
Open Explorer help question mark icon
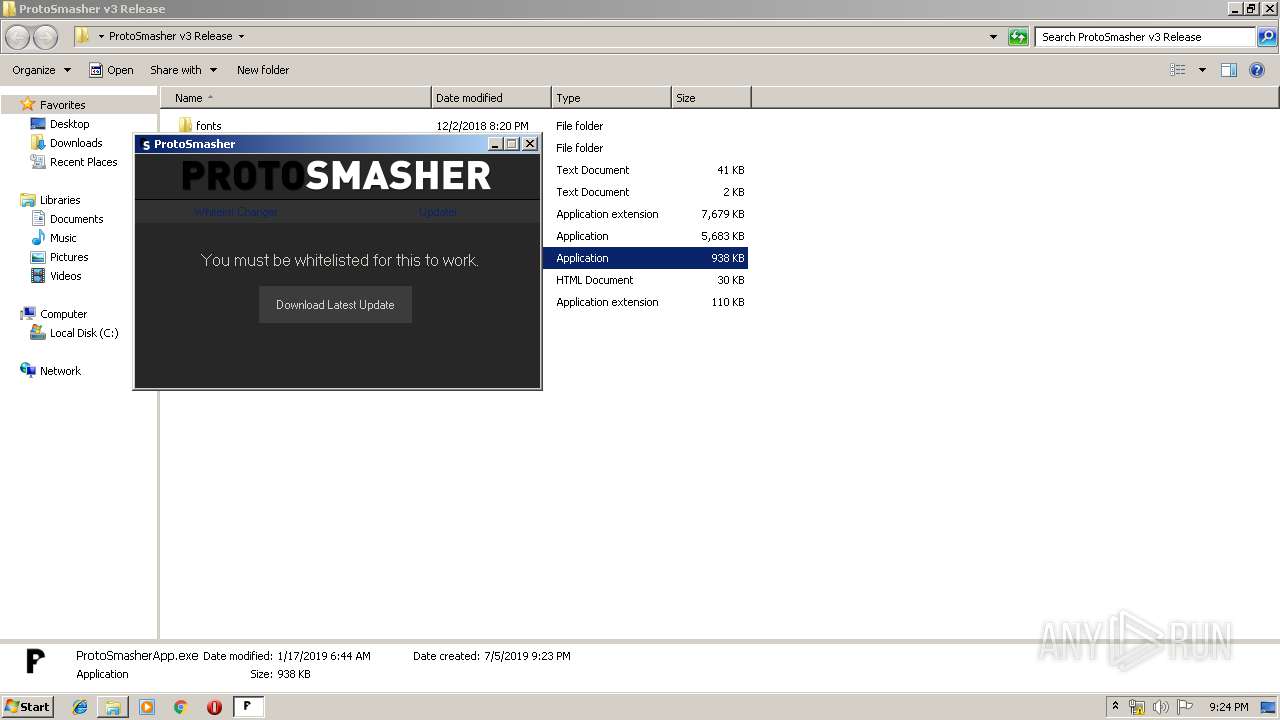[x=1257, y=70]
